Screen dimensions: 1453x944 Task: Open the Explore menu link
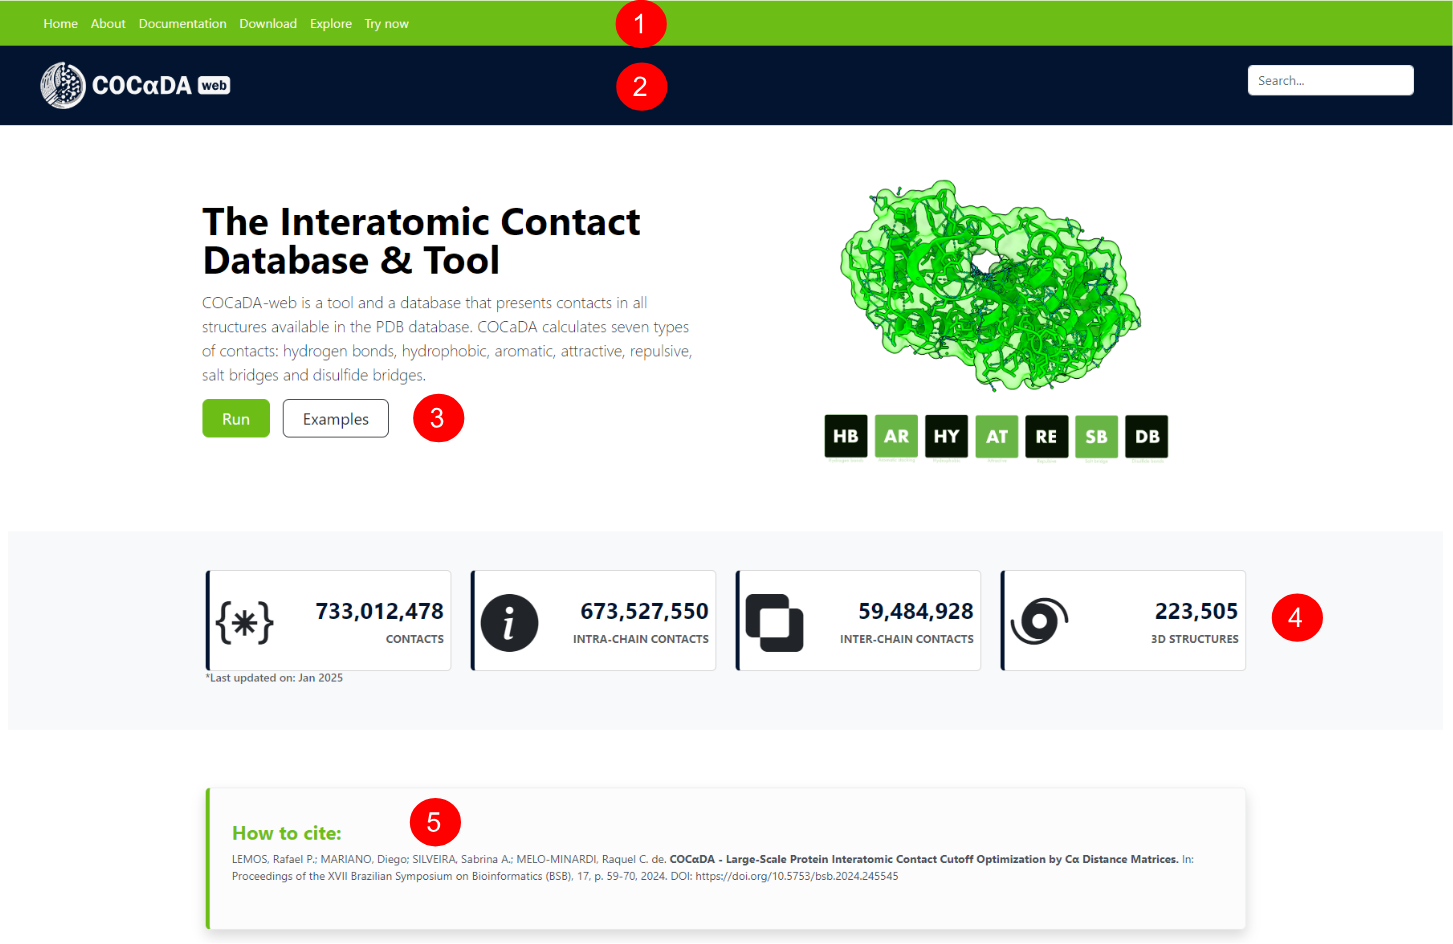(331, 23)
